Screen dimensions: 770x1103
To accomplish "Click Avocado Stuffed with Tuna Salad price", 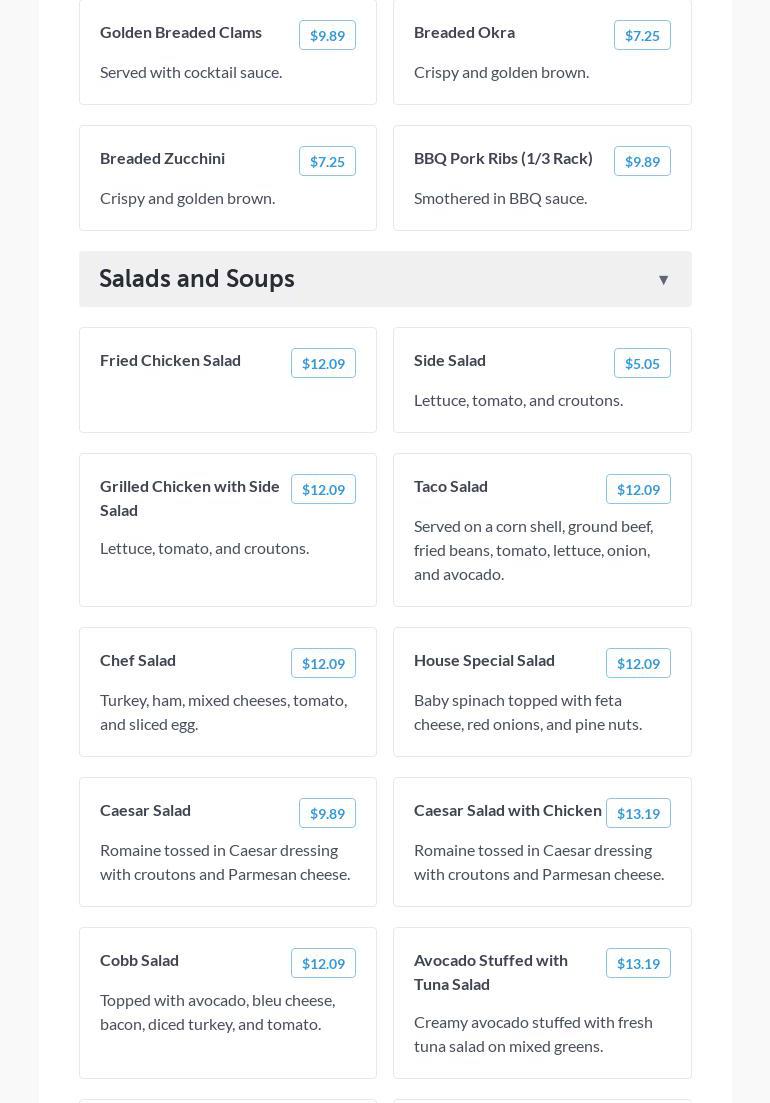I will tap(638, 963).
